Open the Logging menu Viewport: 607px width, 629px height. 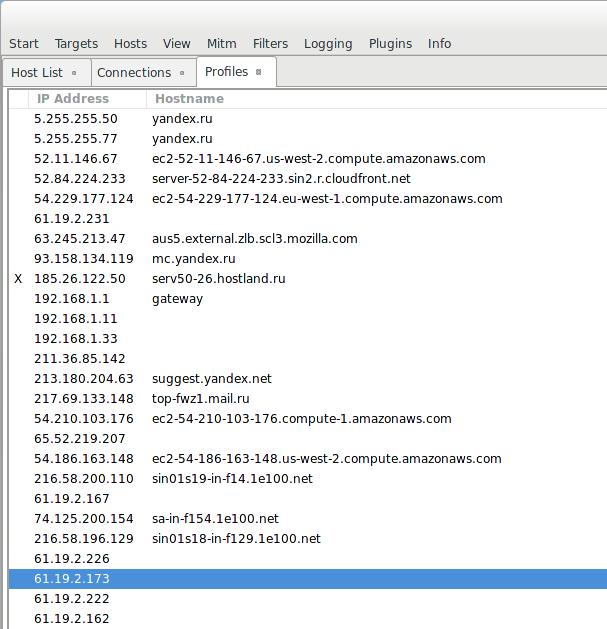[x=328, y=43]
